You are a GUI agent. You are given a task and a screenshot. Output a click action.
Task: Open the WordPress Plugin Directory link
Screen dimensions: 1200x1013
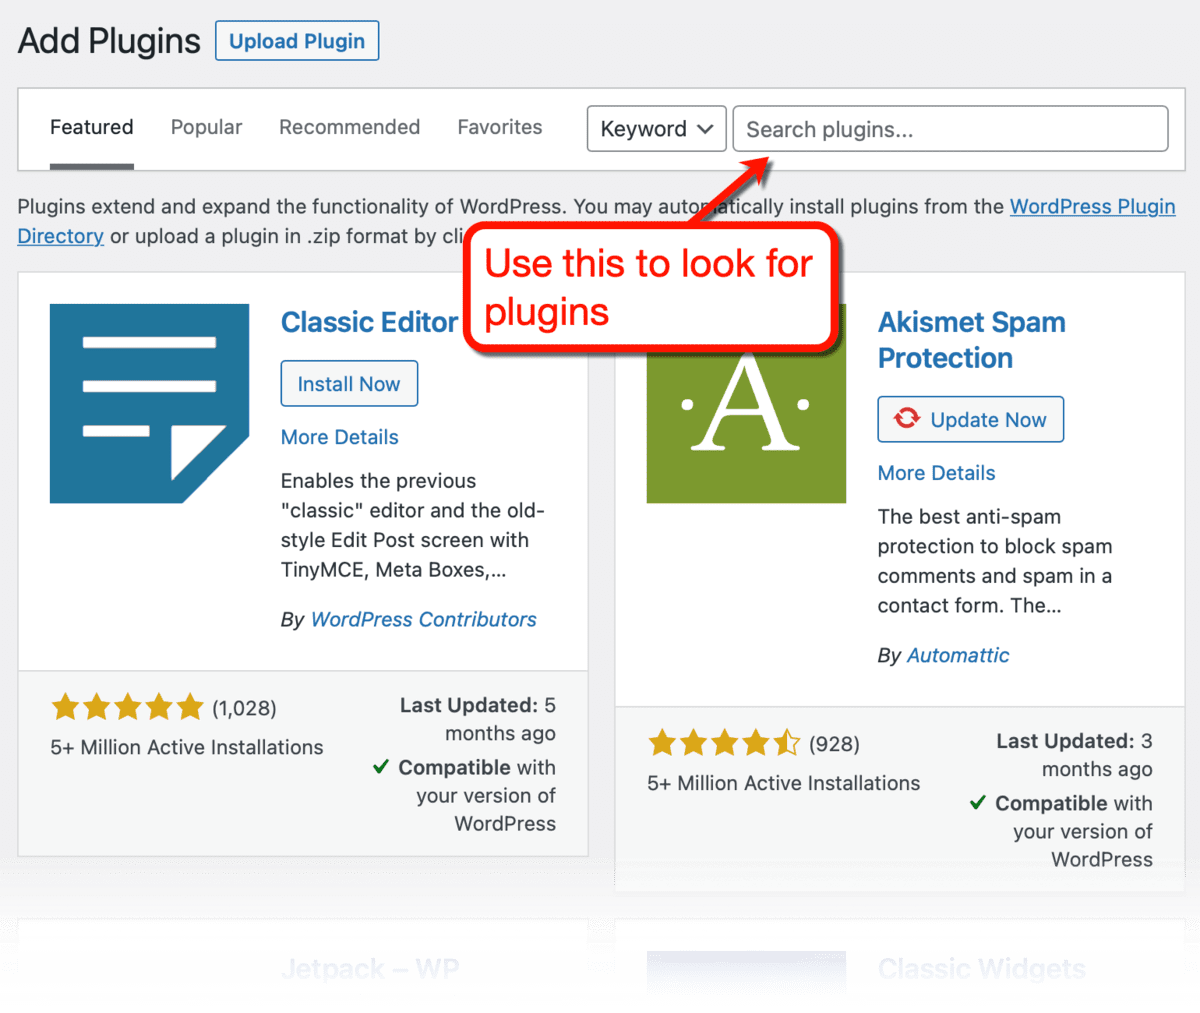1092,207
